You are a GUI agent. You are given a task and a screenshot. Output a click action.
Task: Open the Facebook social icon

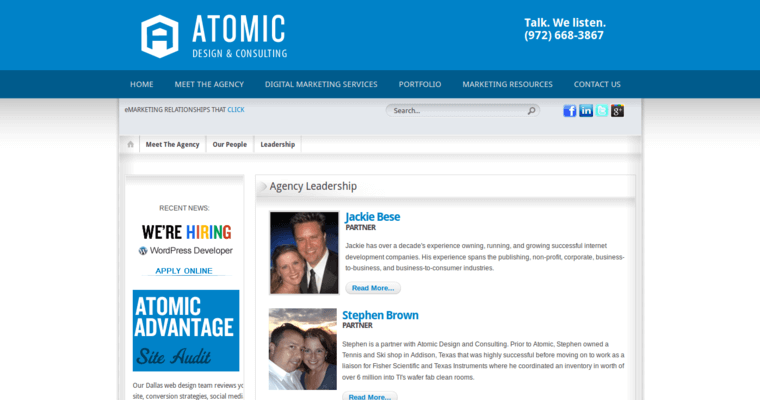tap(570, 111)
